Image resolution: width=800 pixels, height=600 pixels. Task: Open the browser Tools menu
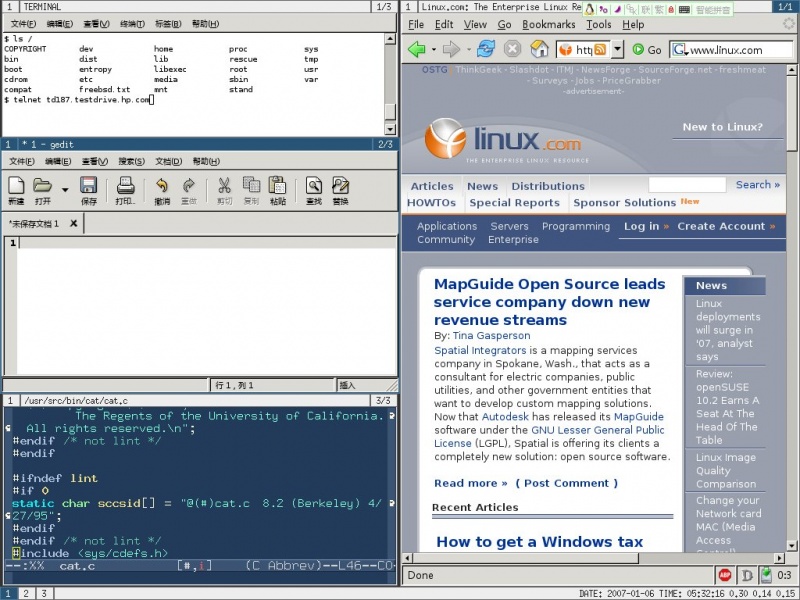[x=598, y=24]
